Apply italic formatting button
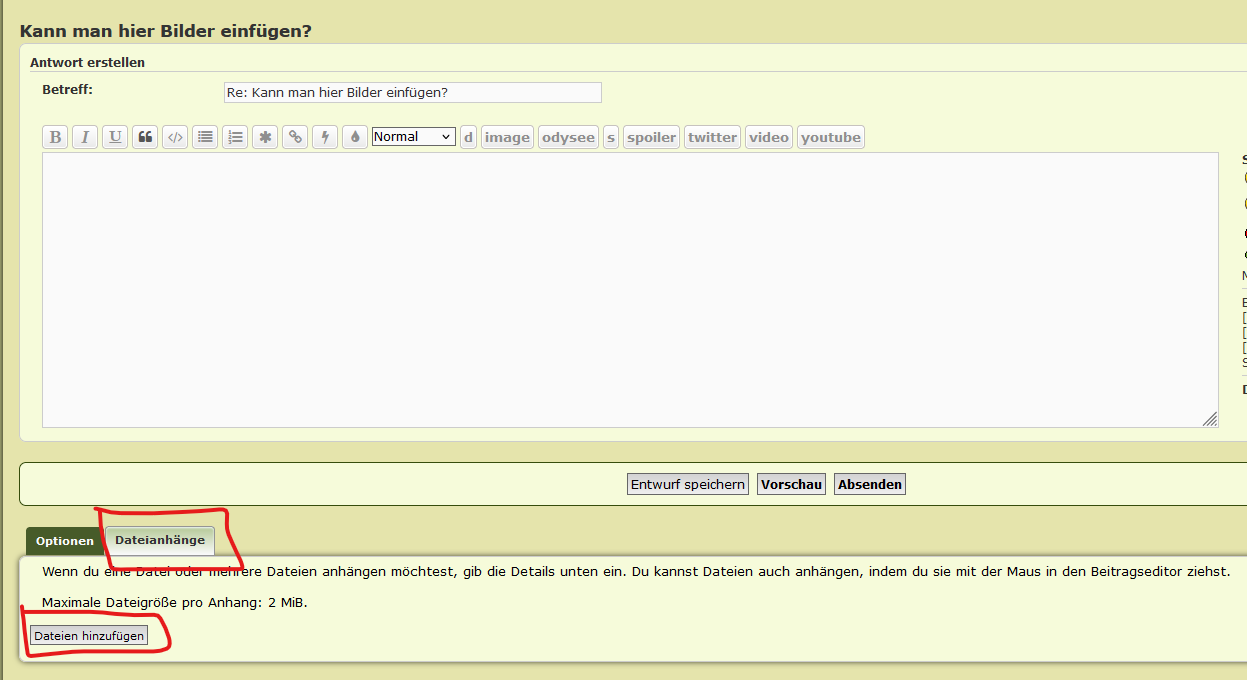The width and height of the screenshot is (1247, 680). (x=85, y=137)
